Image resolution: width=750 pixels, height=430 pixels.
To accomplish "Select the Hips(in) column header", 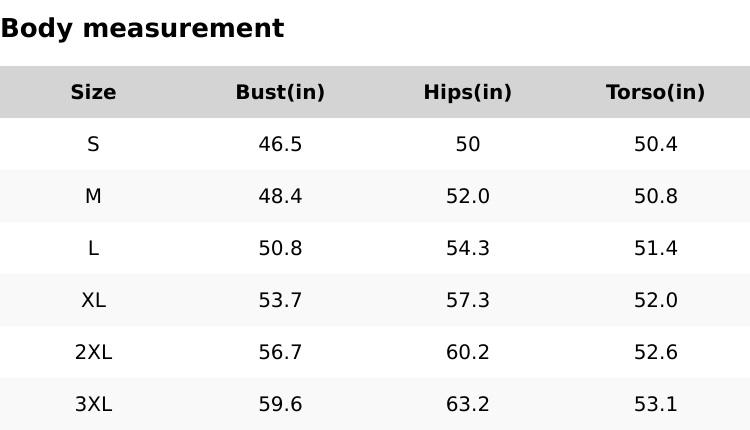I will click(x=467, y=92).
